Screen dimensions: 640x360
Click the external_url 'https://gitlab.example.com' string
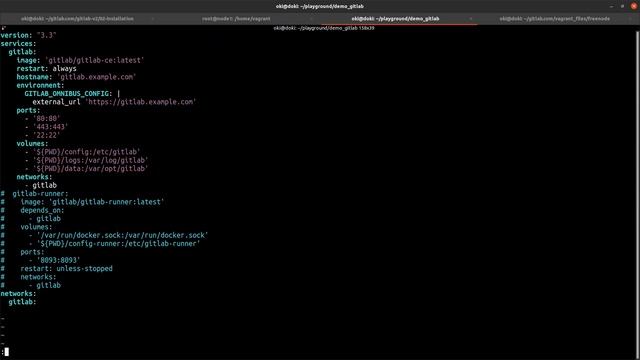coord(140,102)
